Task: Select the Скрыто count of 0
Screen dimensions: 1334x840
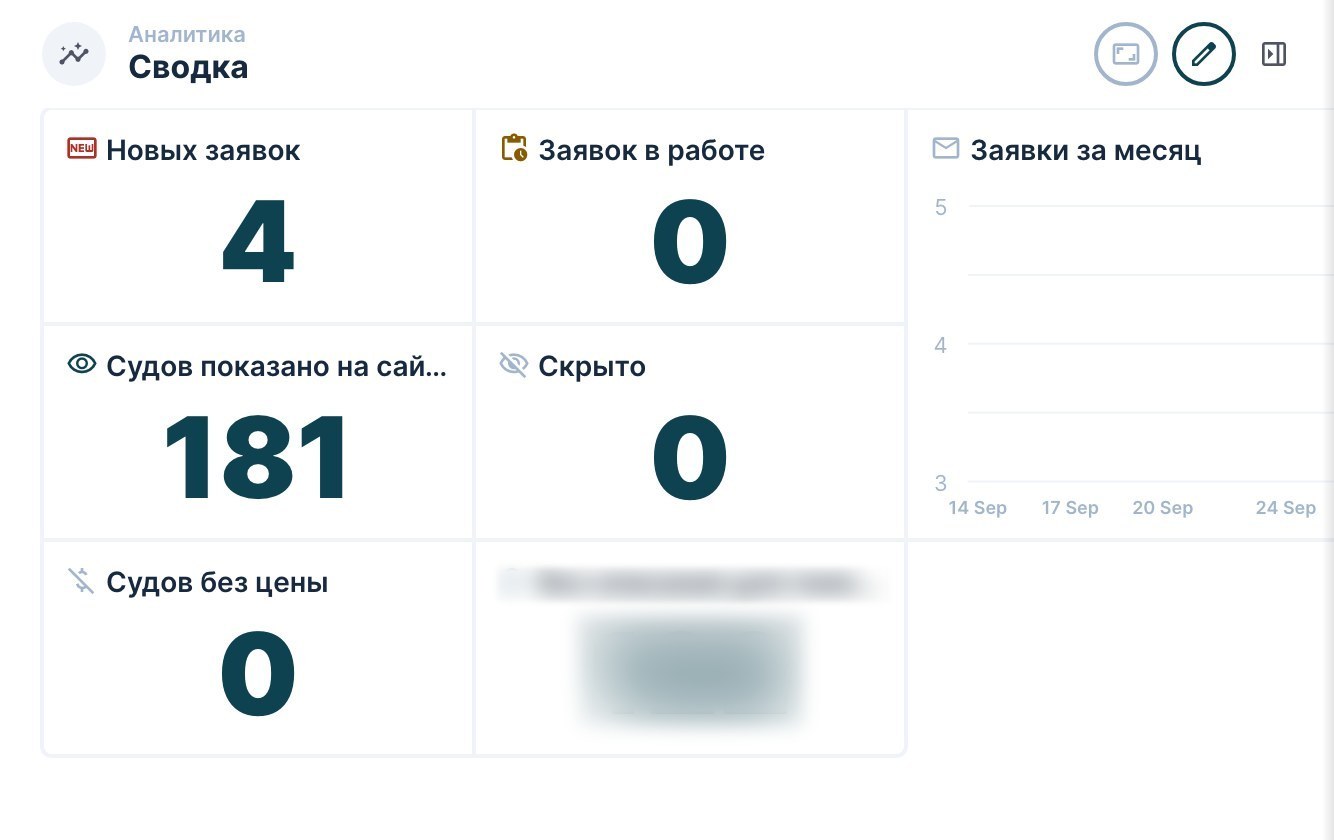Action: point(690,457)
